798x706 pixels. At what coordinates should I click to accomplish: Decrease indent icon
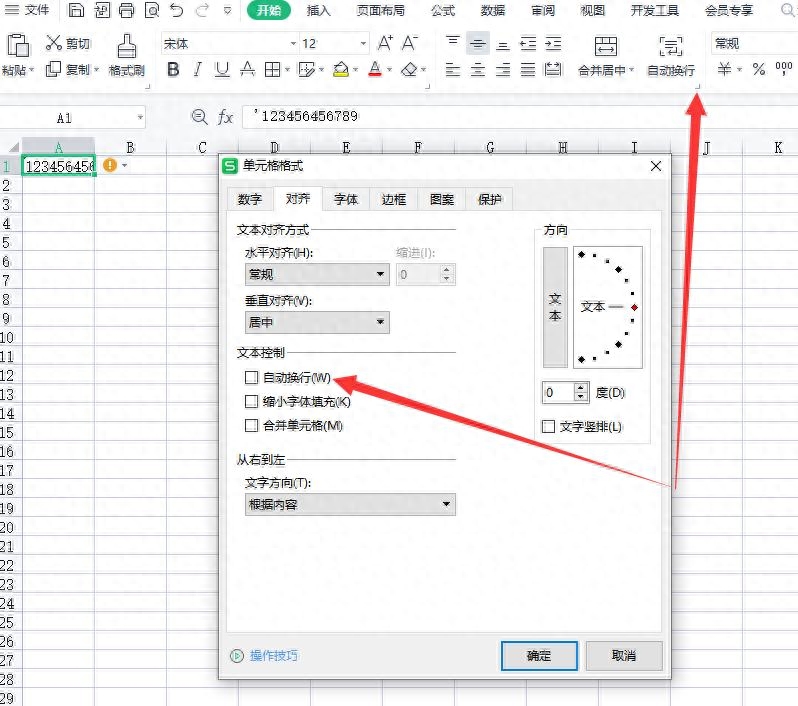coord(528,44)
